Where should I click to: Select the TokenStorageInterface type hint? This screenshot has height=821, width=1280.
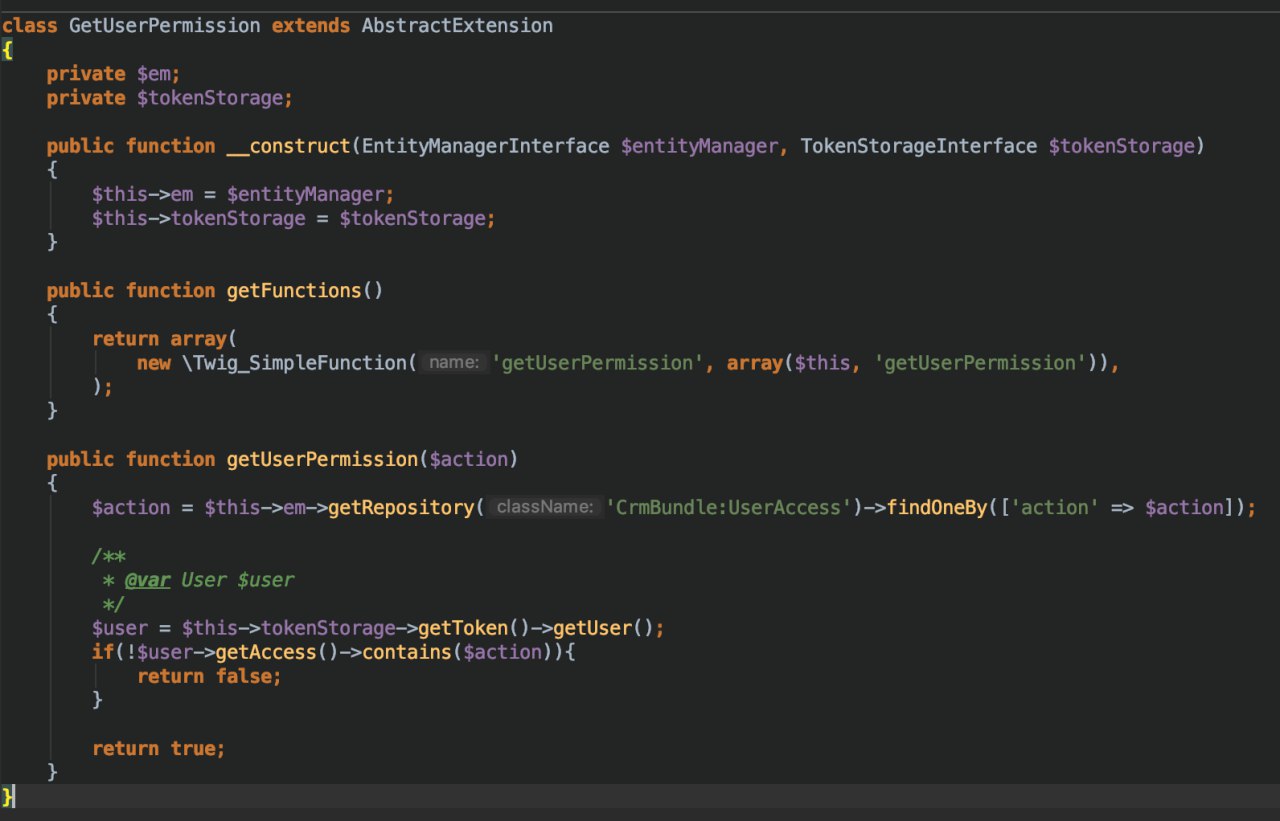(x=919, y=146)
